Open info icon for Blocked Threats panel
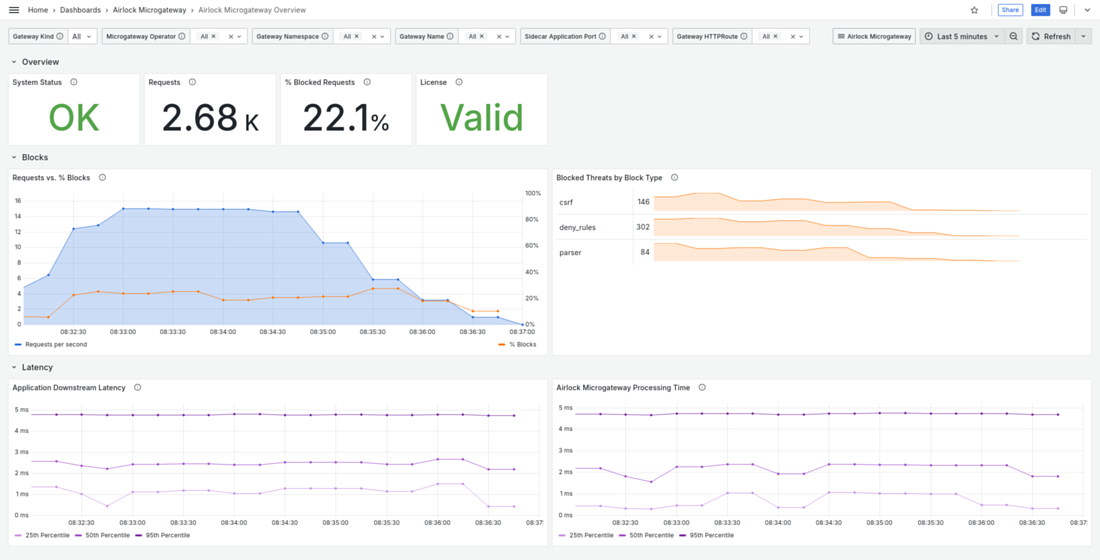Viewport: 1100px width, 560px height. (x=675, y=178)
